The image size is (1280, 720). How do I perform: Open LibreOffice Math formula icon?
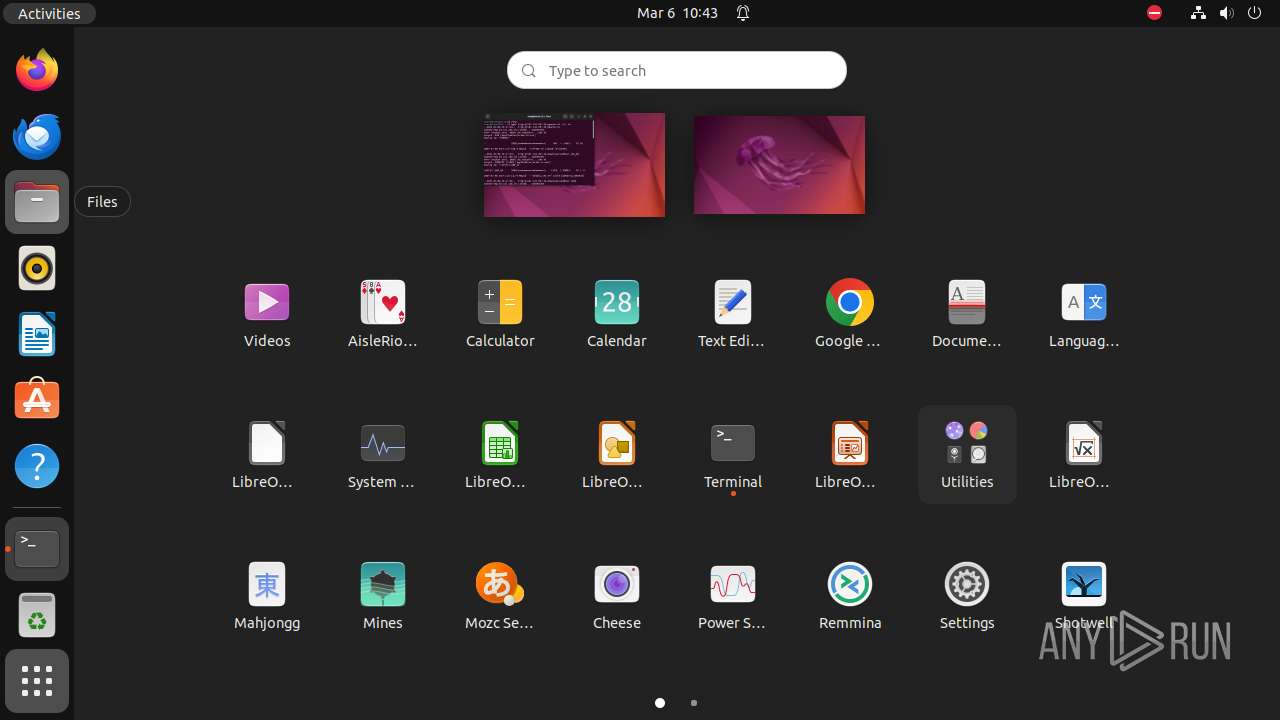coord(1083,455)
